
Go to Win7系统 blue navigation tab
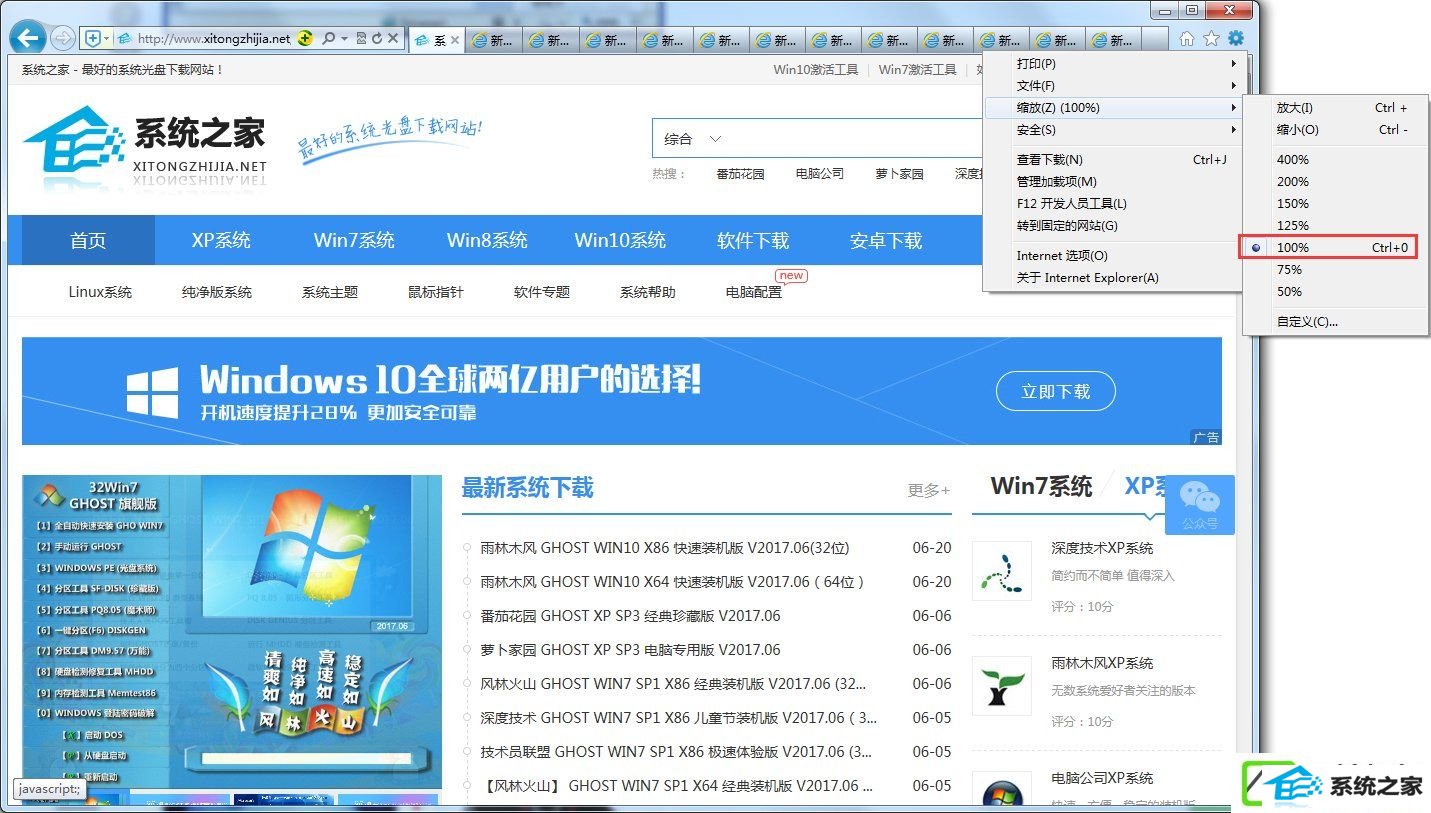[x=354, y=240]
